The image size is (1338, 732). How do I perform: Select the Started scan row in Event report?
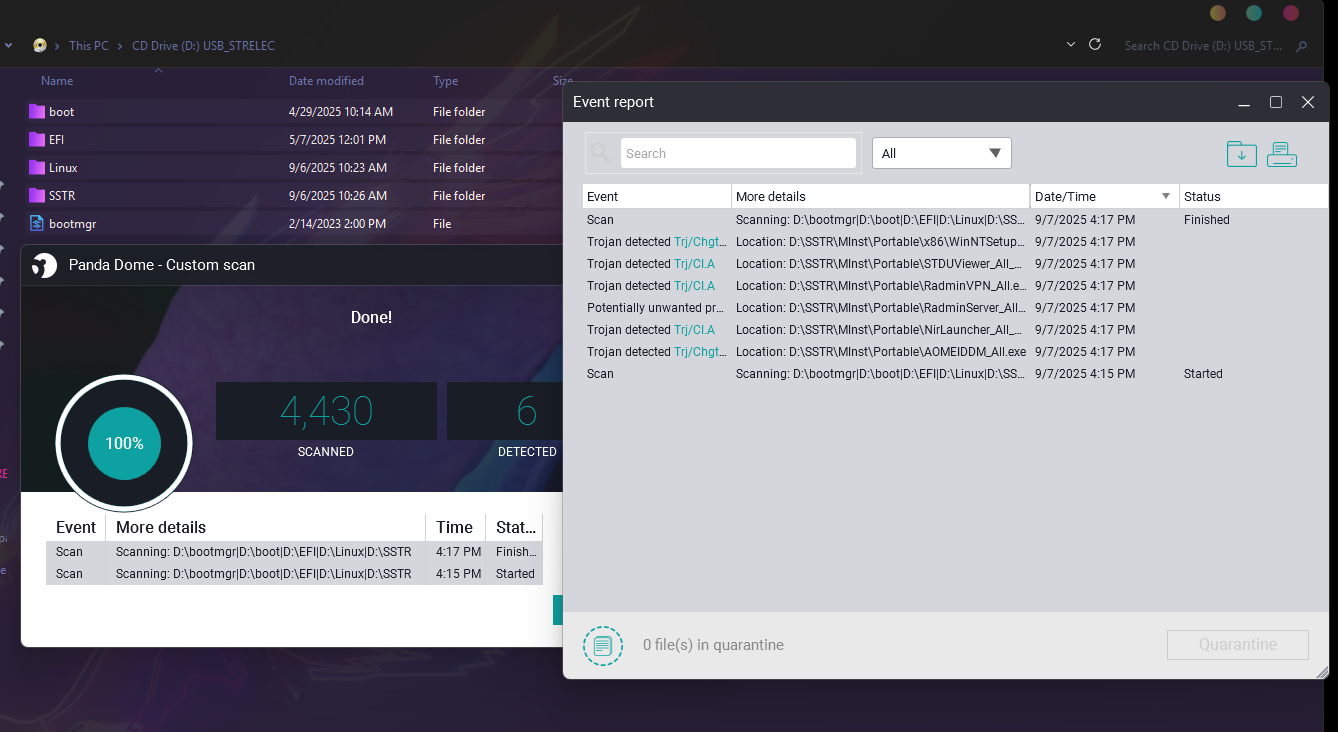pos(955,374)
